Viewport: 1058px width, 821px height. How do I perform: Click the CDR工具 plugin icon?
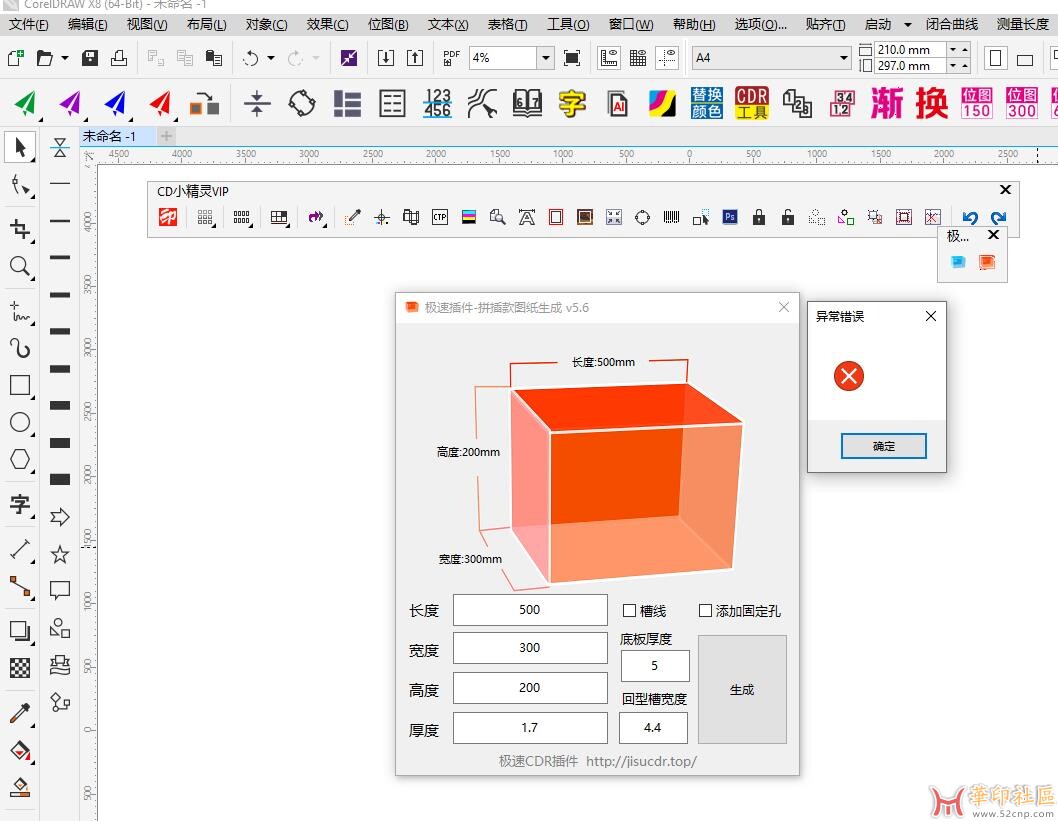click(752, 103)
